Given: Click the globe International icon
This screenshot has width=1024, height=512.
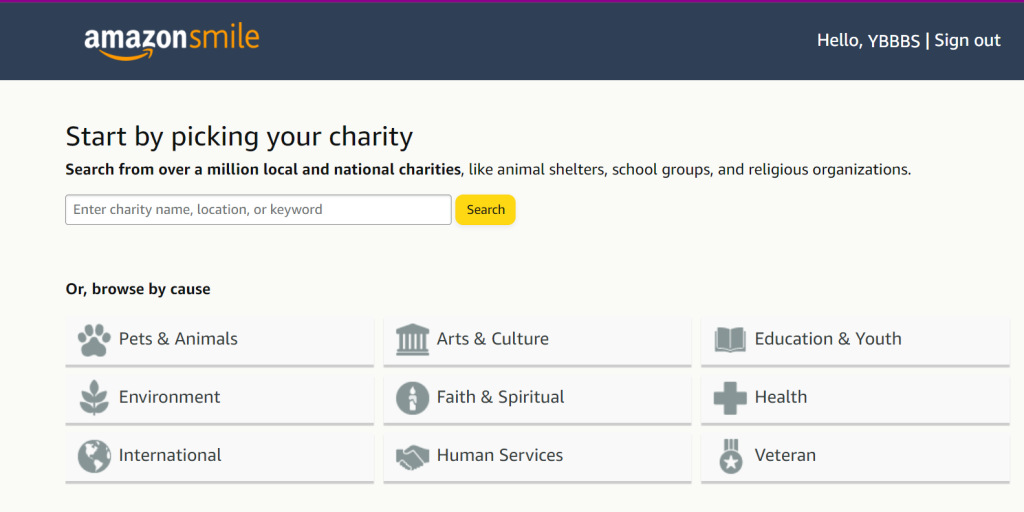Looking at the screenshot, I should [94, 456].
